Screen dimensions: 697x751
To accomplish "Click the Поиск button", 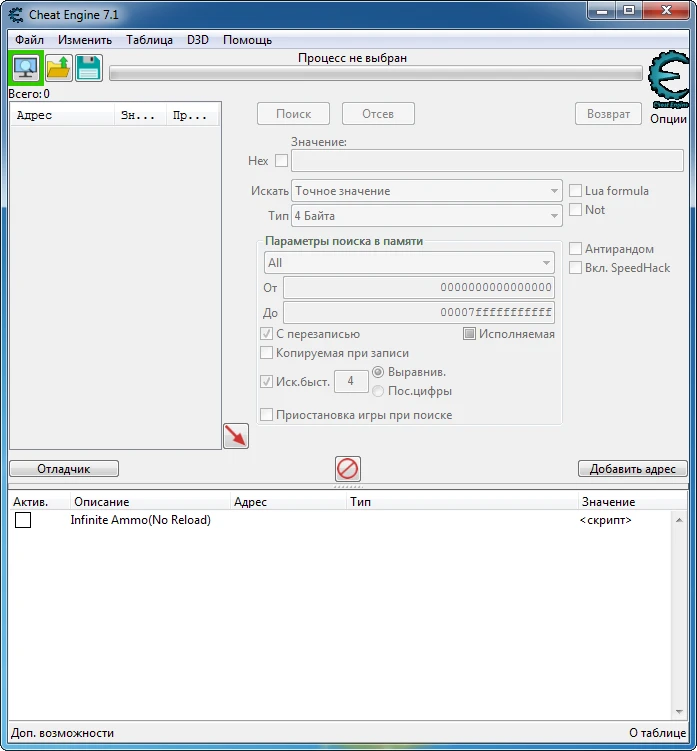I will click(293, 114).
